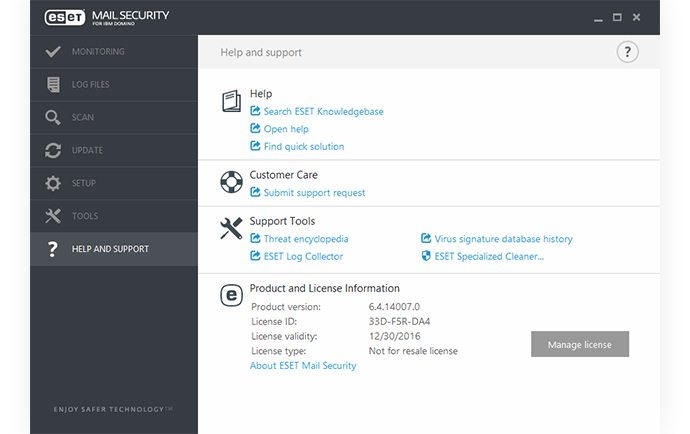Click the 'Customer Care' heading
690x434 pixels.
coord(283,175)
